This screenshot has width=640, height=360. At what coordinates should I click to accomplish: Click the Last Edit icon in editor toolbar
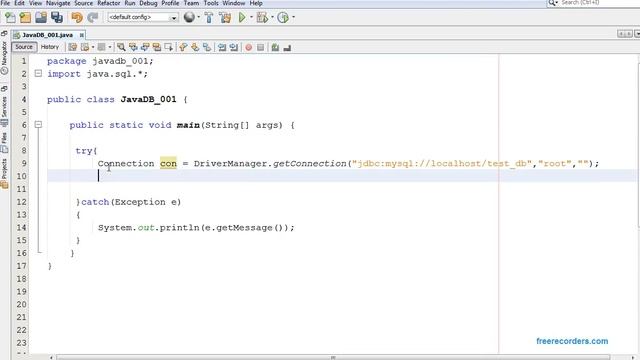(x=73, y=47)
